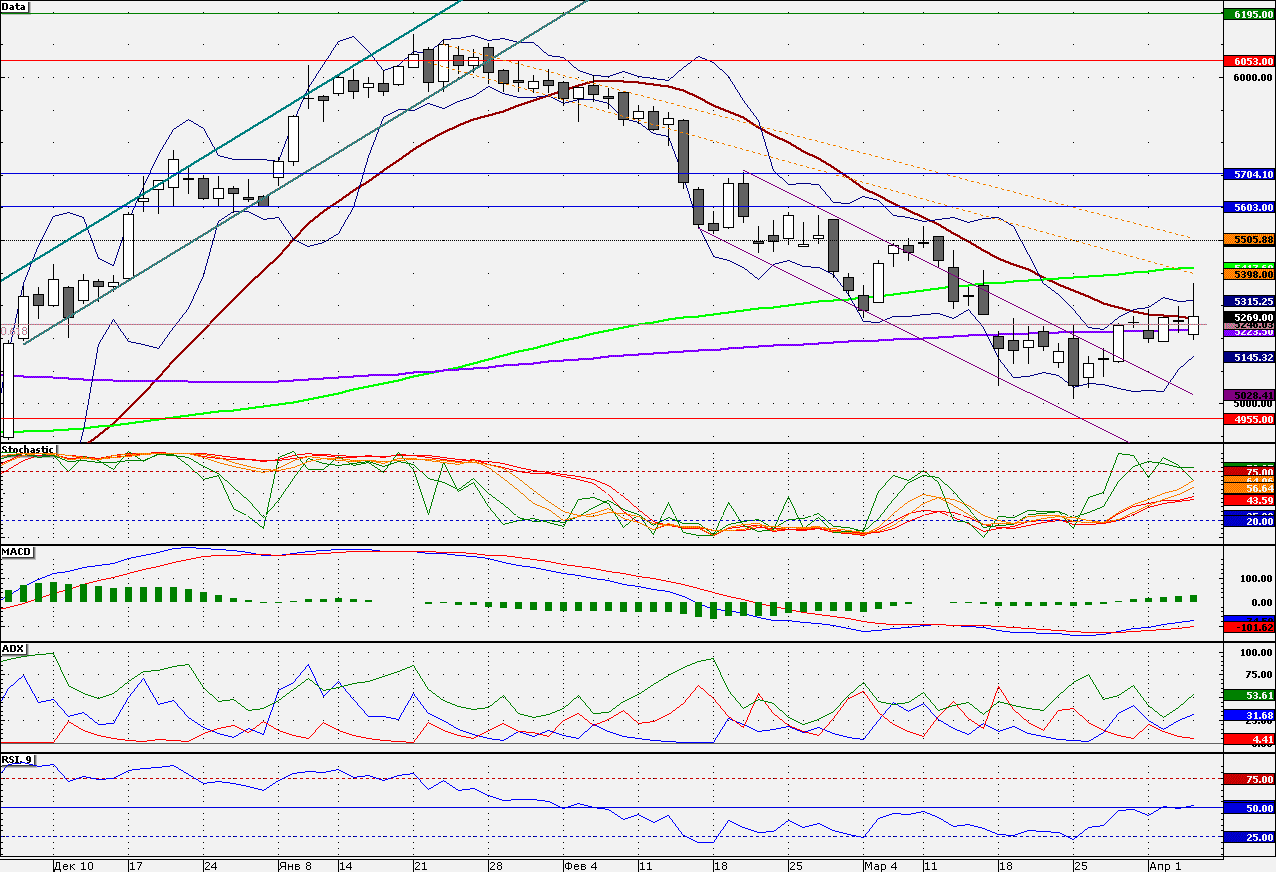
Task: Click the ADX 75.00 axis value
Action: click(1258, 673)
